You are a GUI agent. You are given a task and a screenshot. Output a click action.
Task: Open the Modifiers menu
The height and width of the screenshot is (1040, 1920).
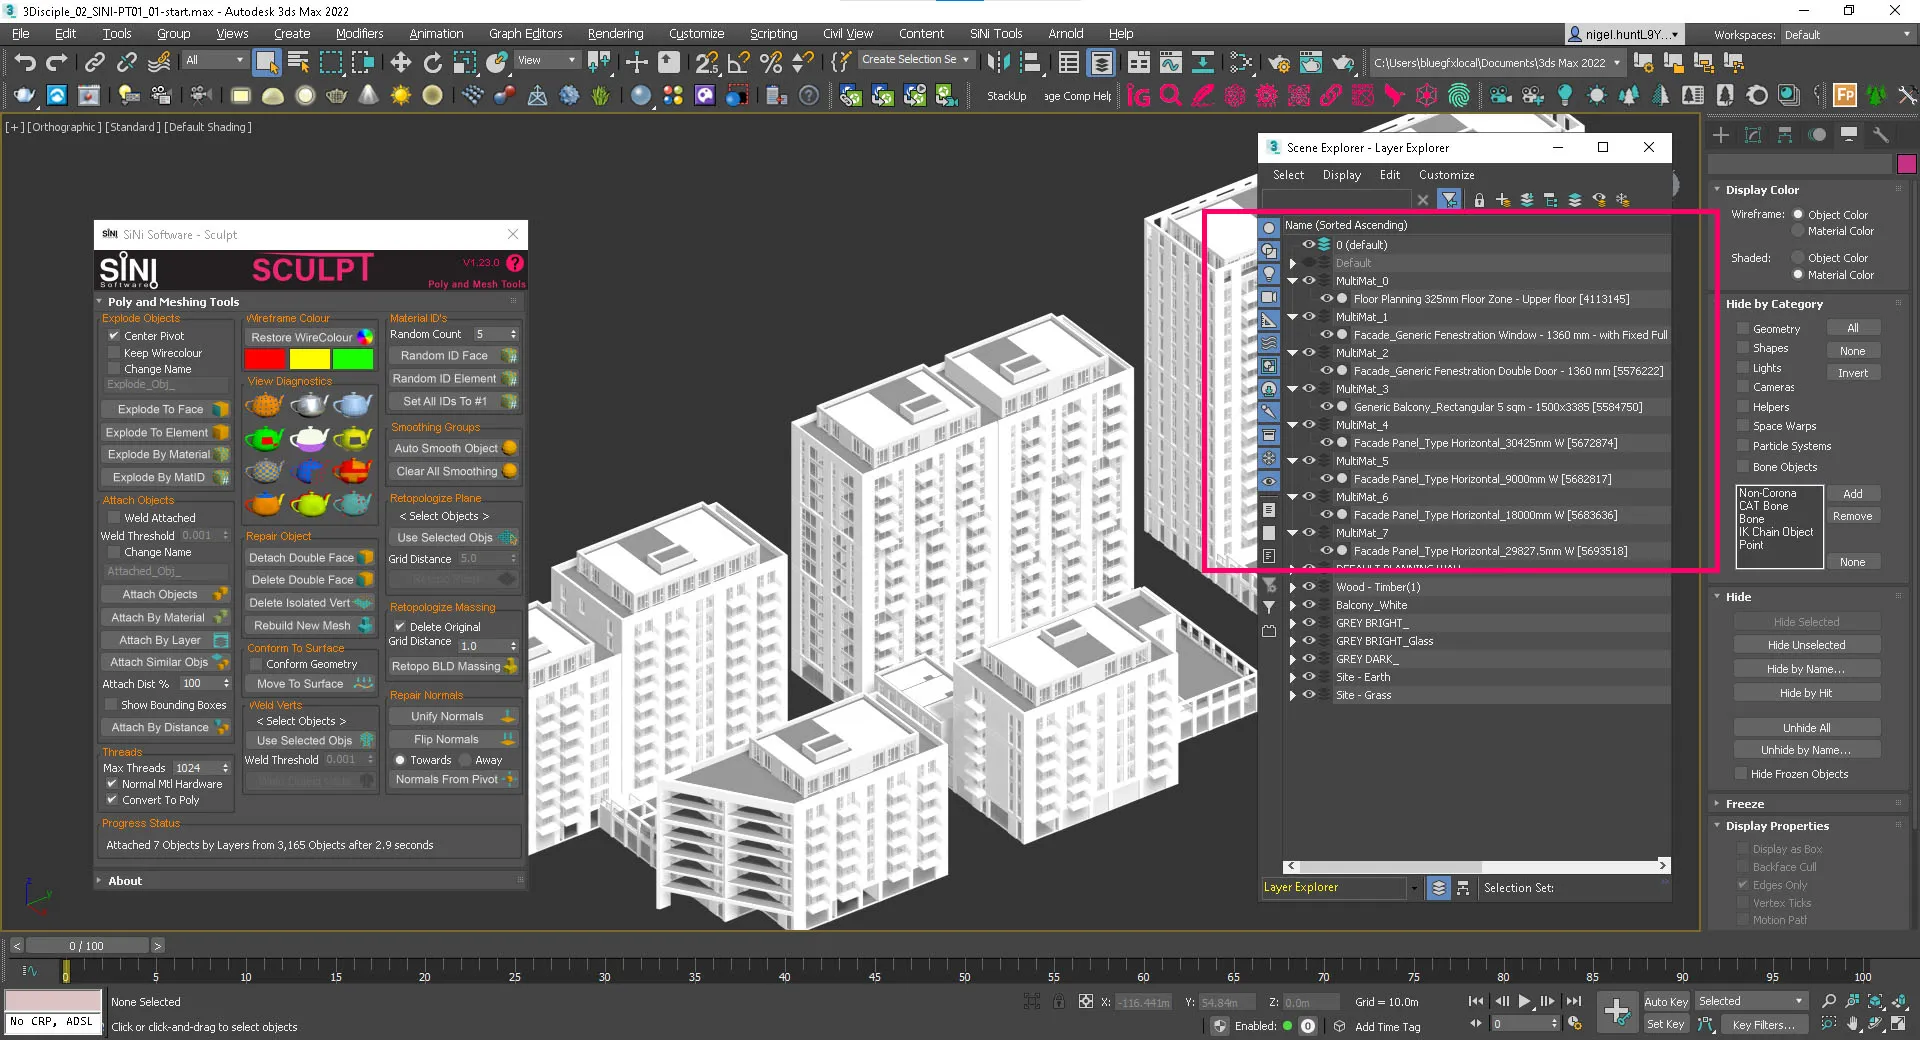pos(359,33)
